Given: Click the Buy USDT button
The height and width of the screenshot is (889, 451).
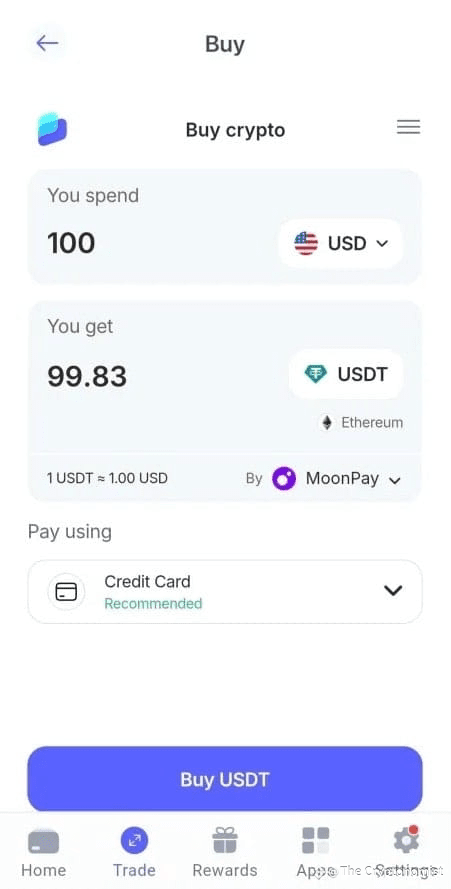Looking at the screenshot, I should coord(225,779).
